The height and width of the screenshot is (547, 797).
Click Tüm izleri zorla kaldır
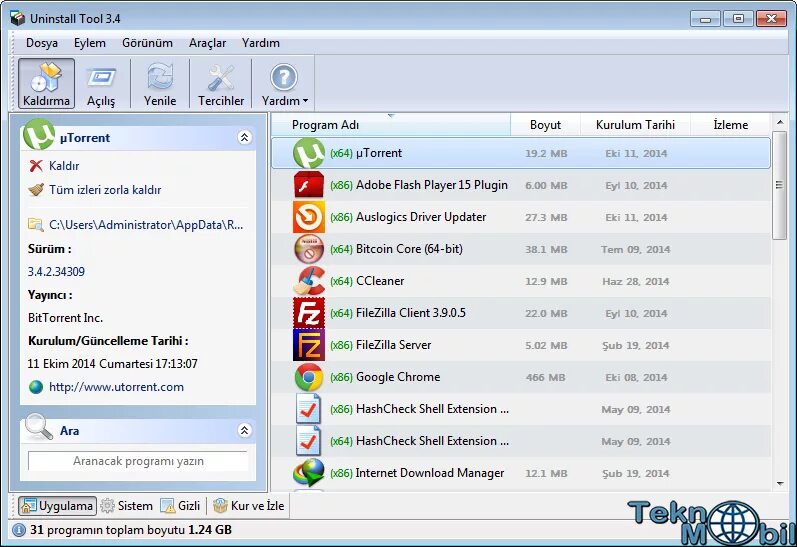[105, 190]
